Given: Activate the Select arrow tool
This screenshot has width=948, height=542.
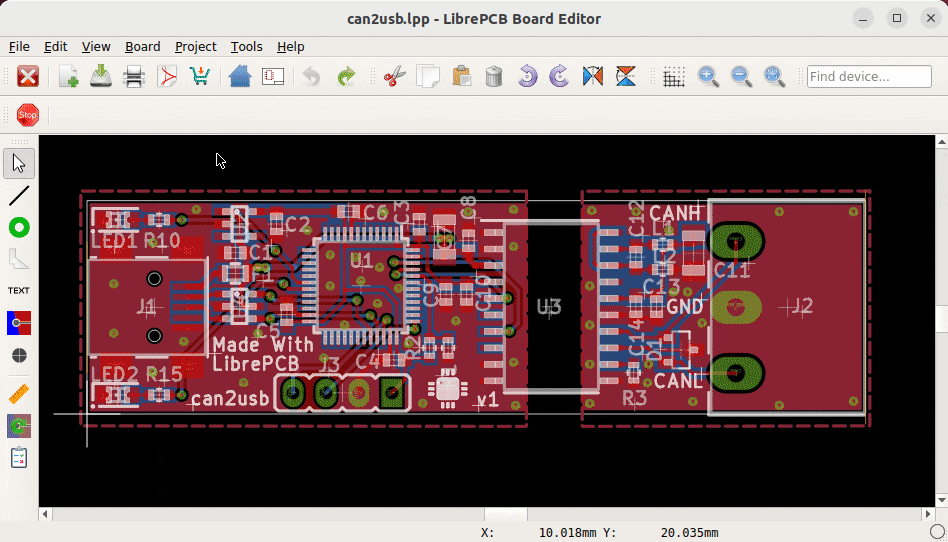Looking at the screenshot, I should 19,164.
